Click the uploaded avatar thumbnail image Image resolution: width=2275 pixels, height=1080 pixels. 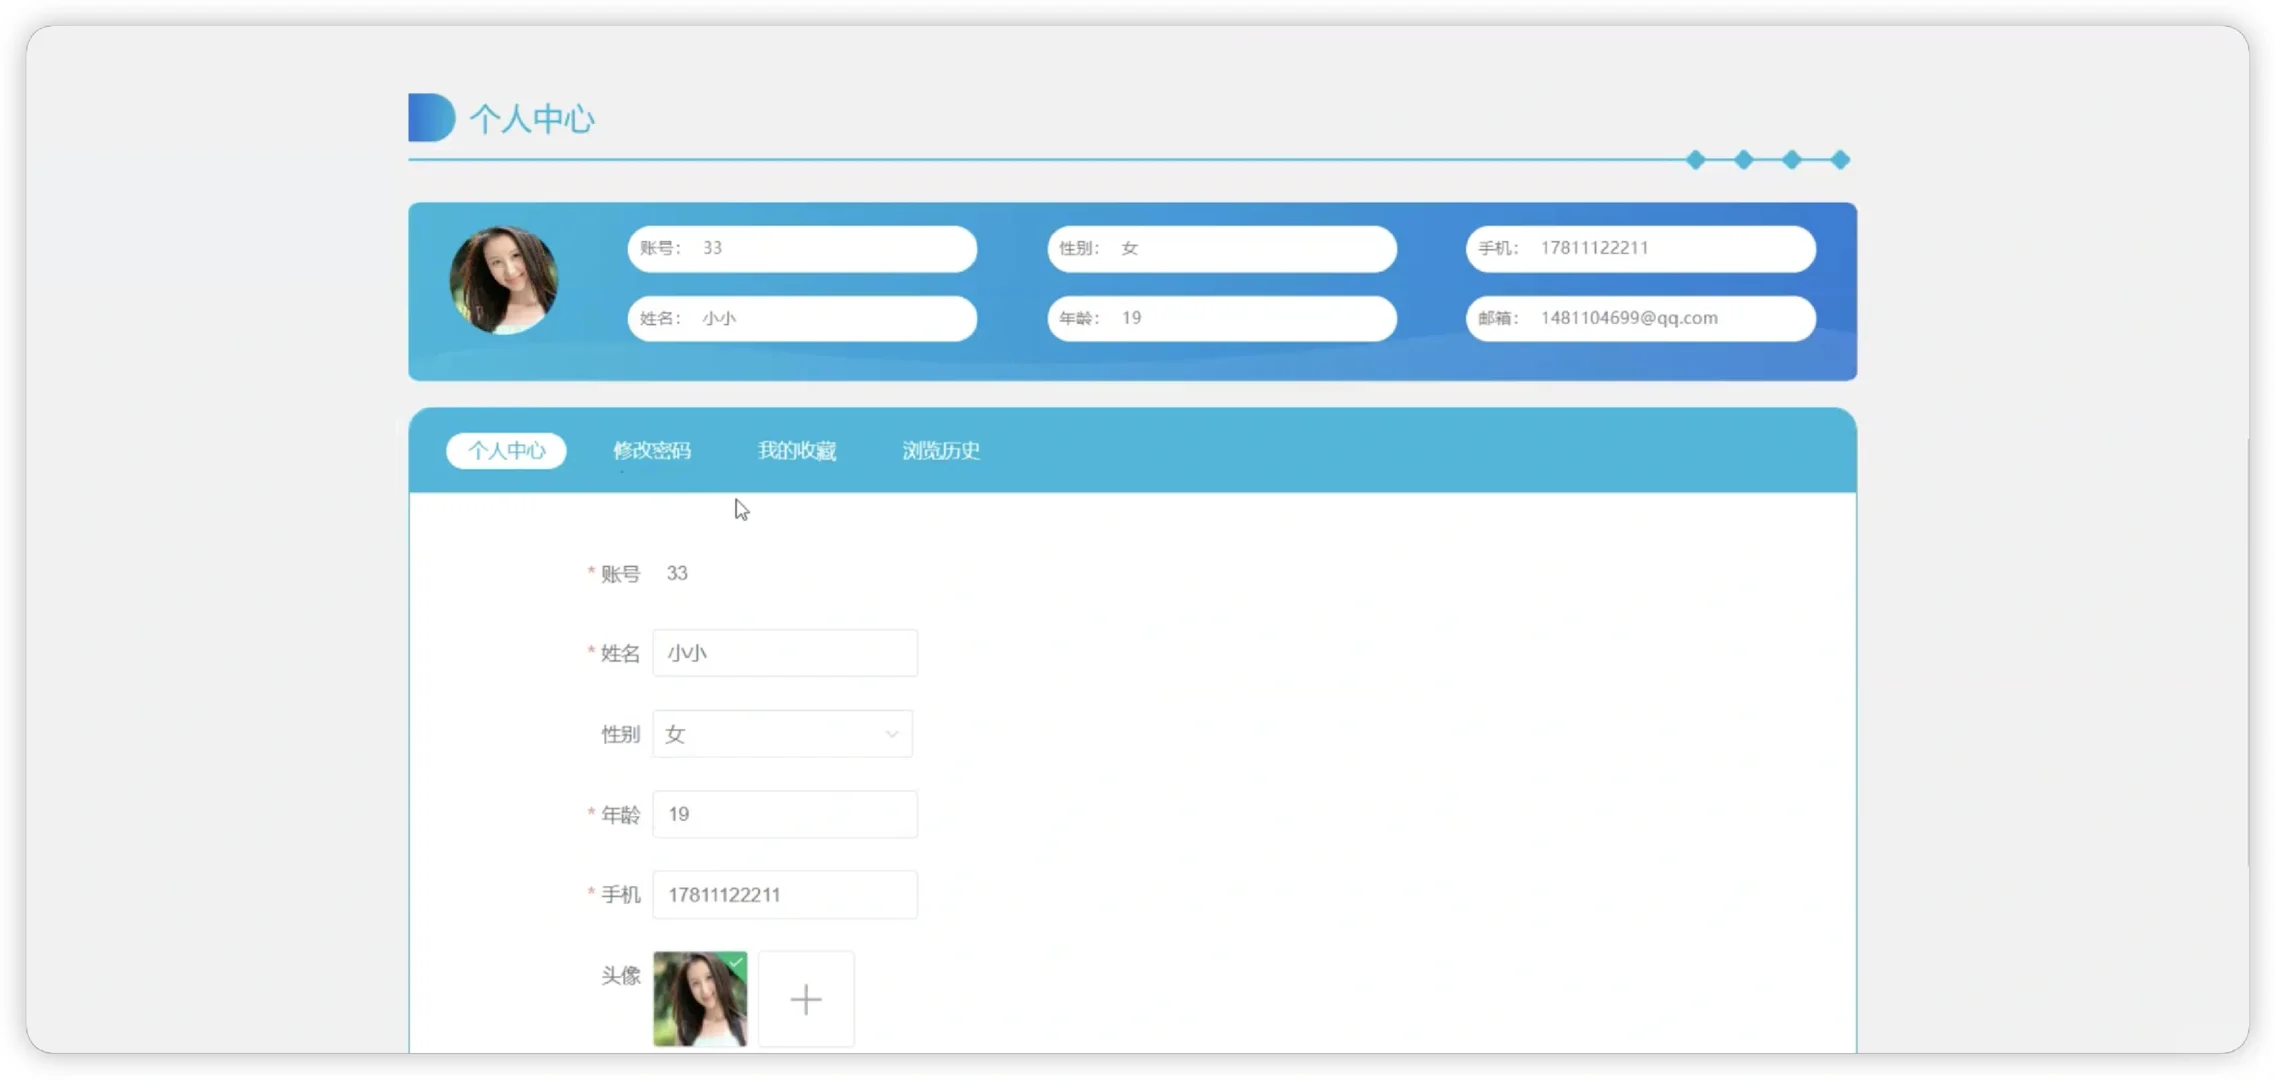[x=699, y=1000]
